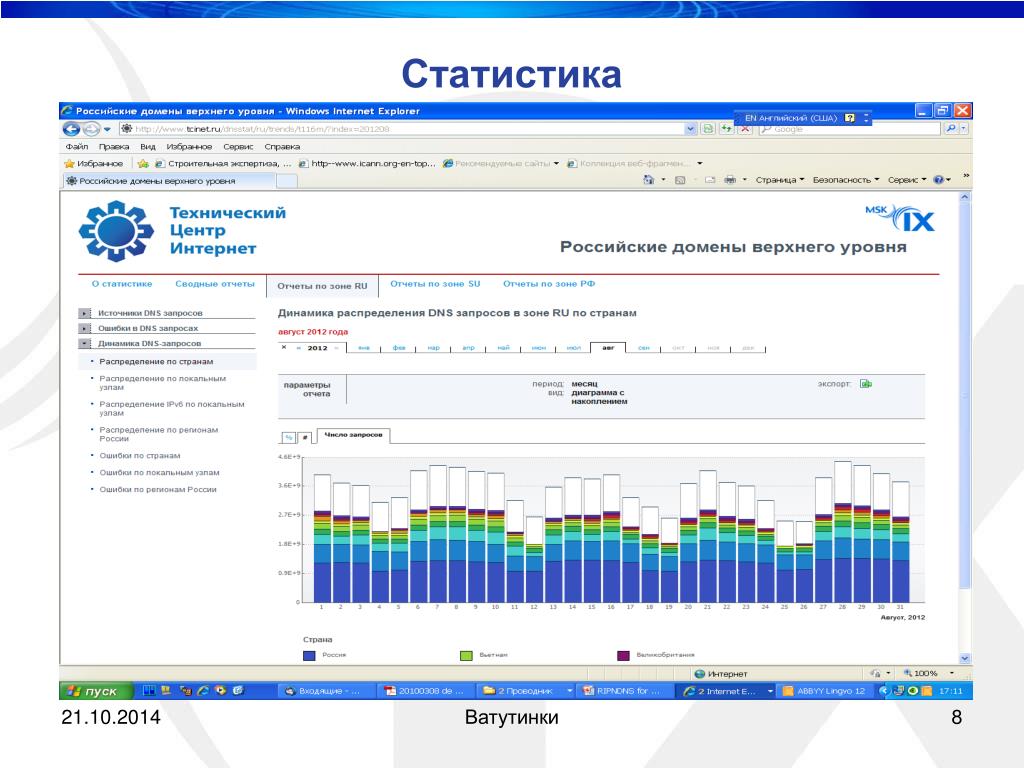Viewport: 1024px width, 768px height.
Task: Expand Ошибки в DNS запросах section
Action: 85,328
